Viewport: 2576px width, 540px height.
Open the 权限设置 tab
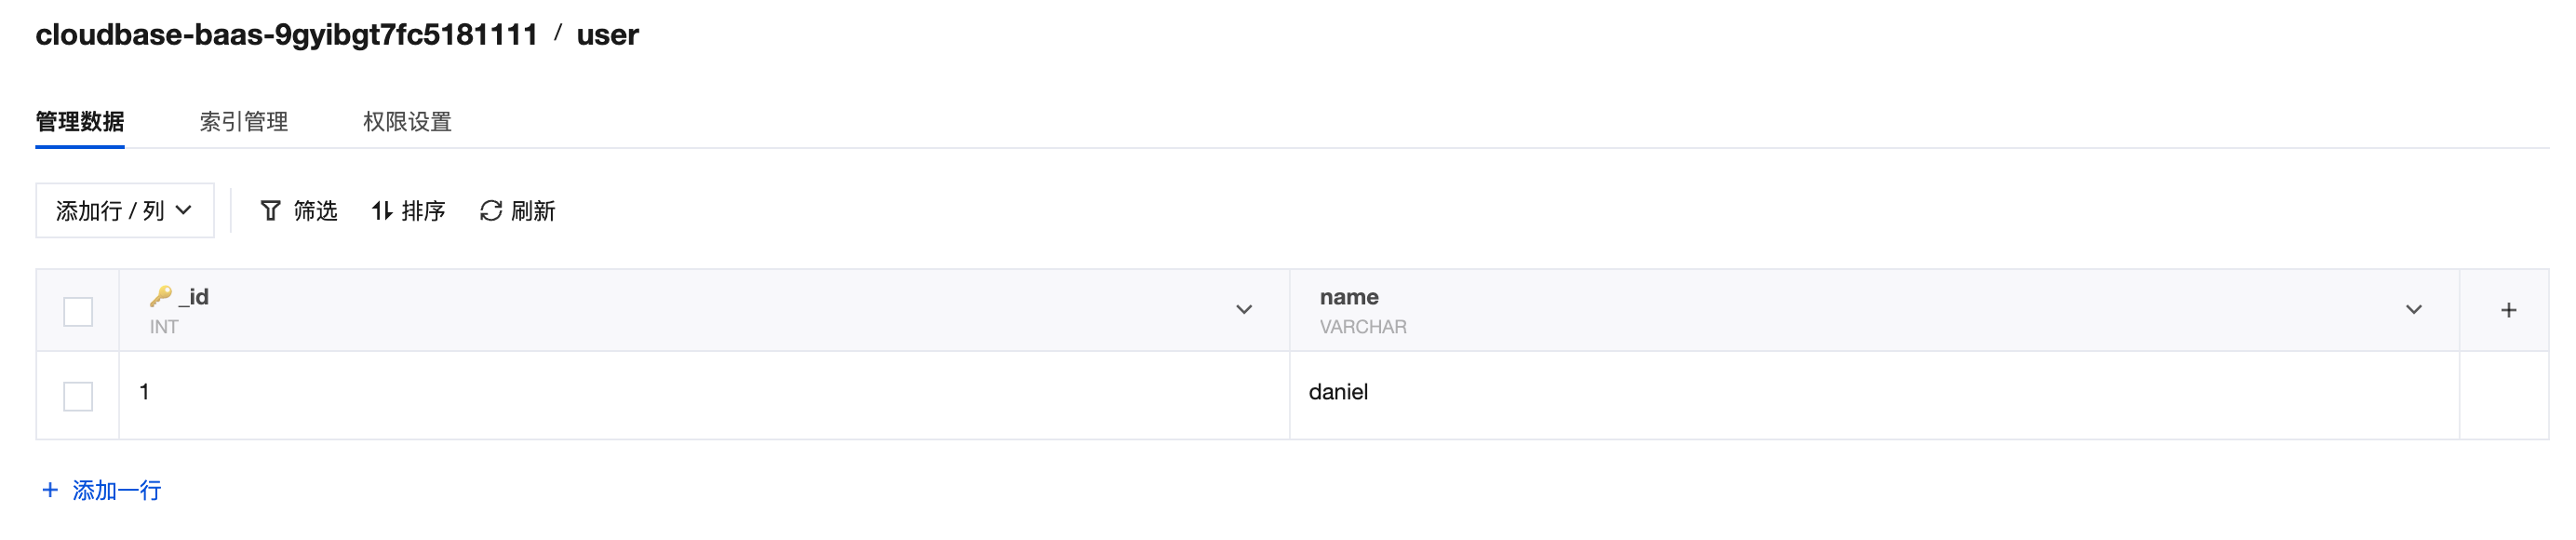[407, 122]
